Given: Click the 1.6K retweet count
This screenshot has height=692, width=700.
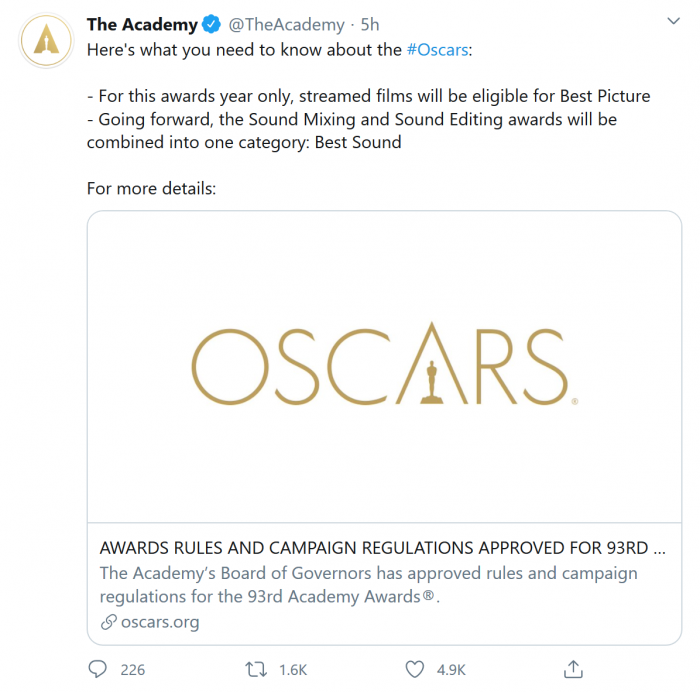Looking at the screenshot, I should tap(293, 669).
